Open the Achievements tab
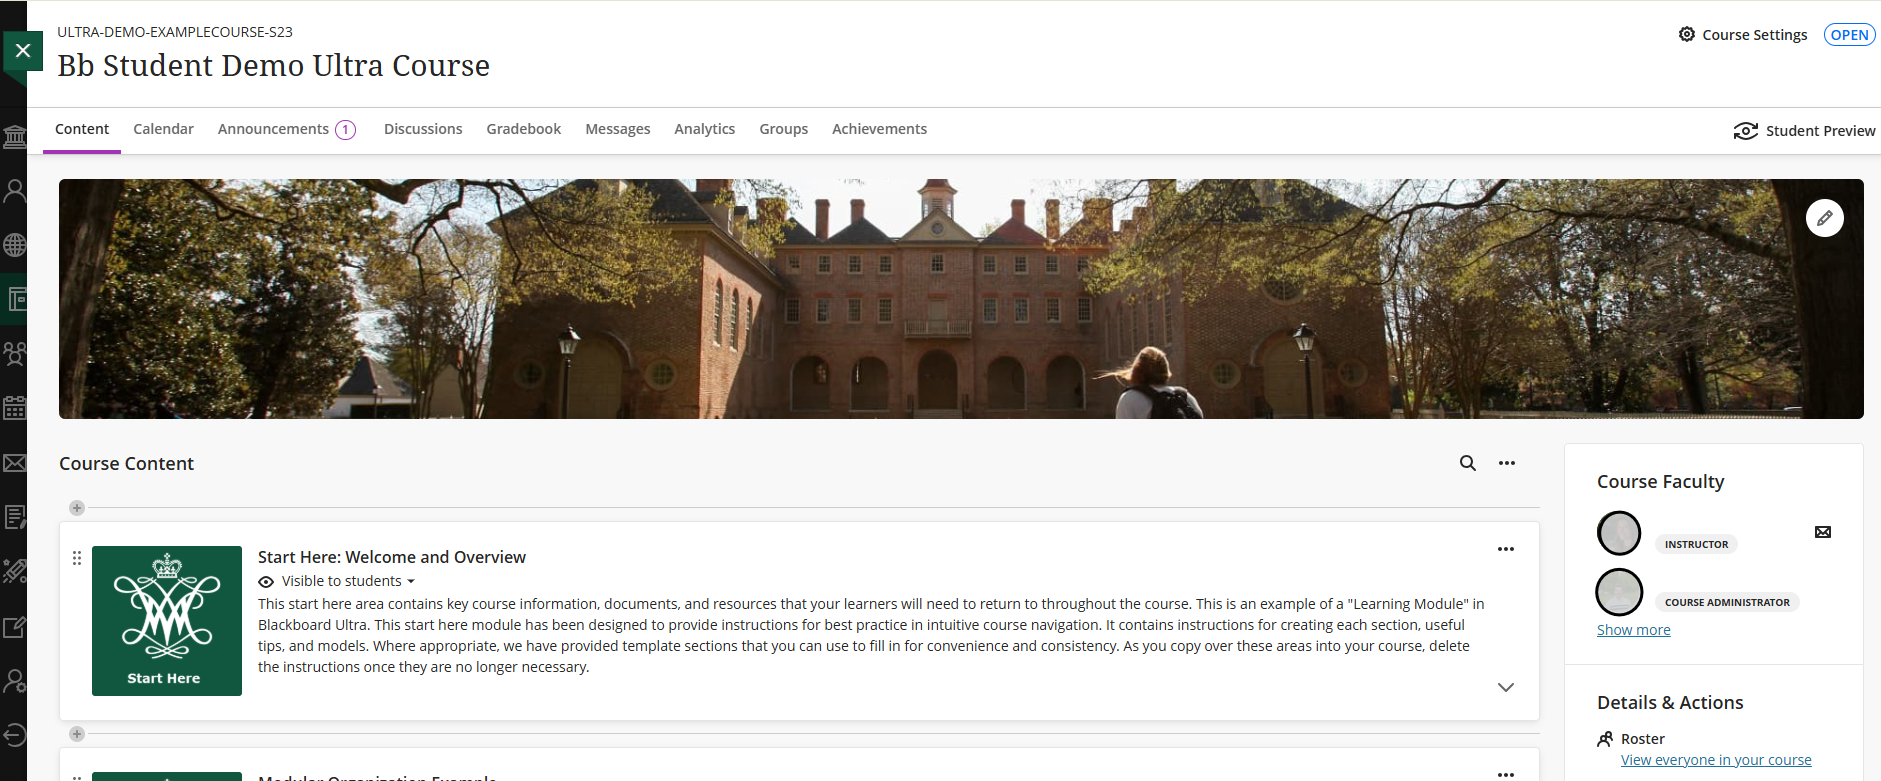This screenshot has width=1881, height=781. 880,129
